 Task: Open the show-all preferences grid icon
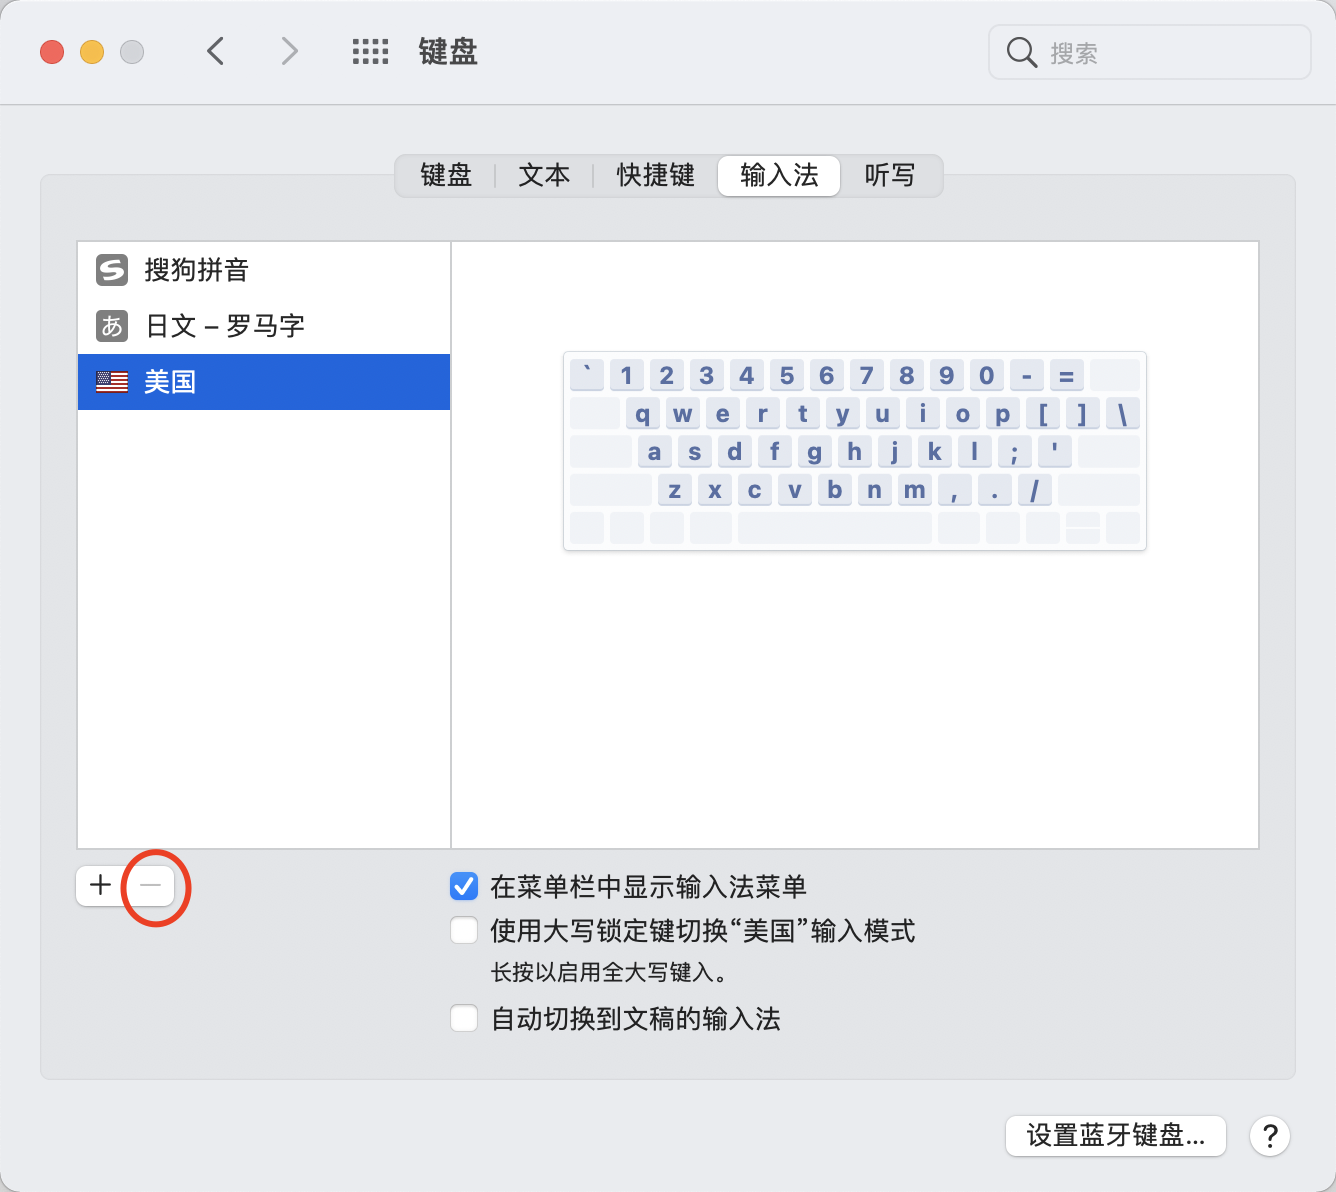point(370,52)
